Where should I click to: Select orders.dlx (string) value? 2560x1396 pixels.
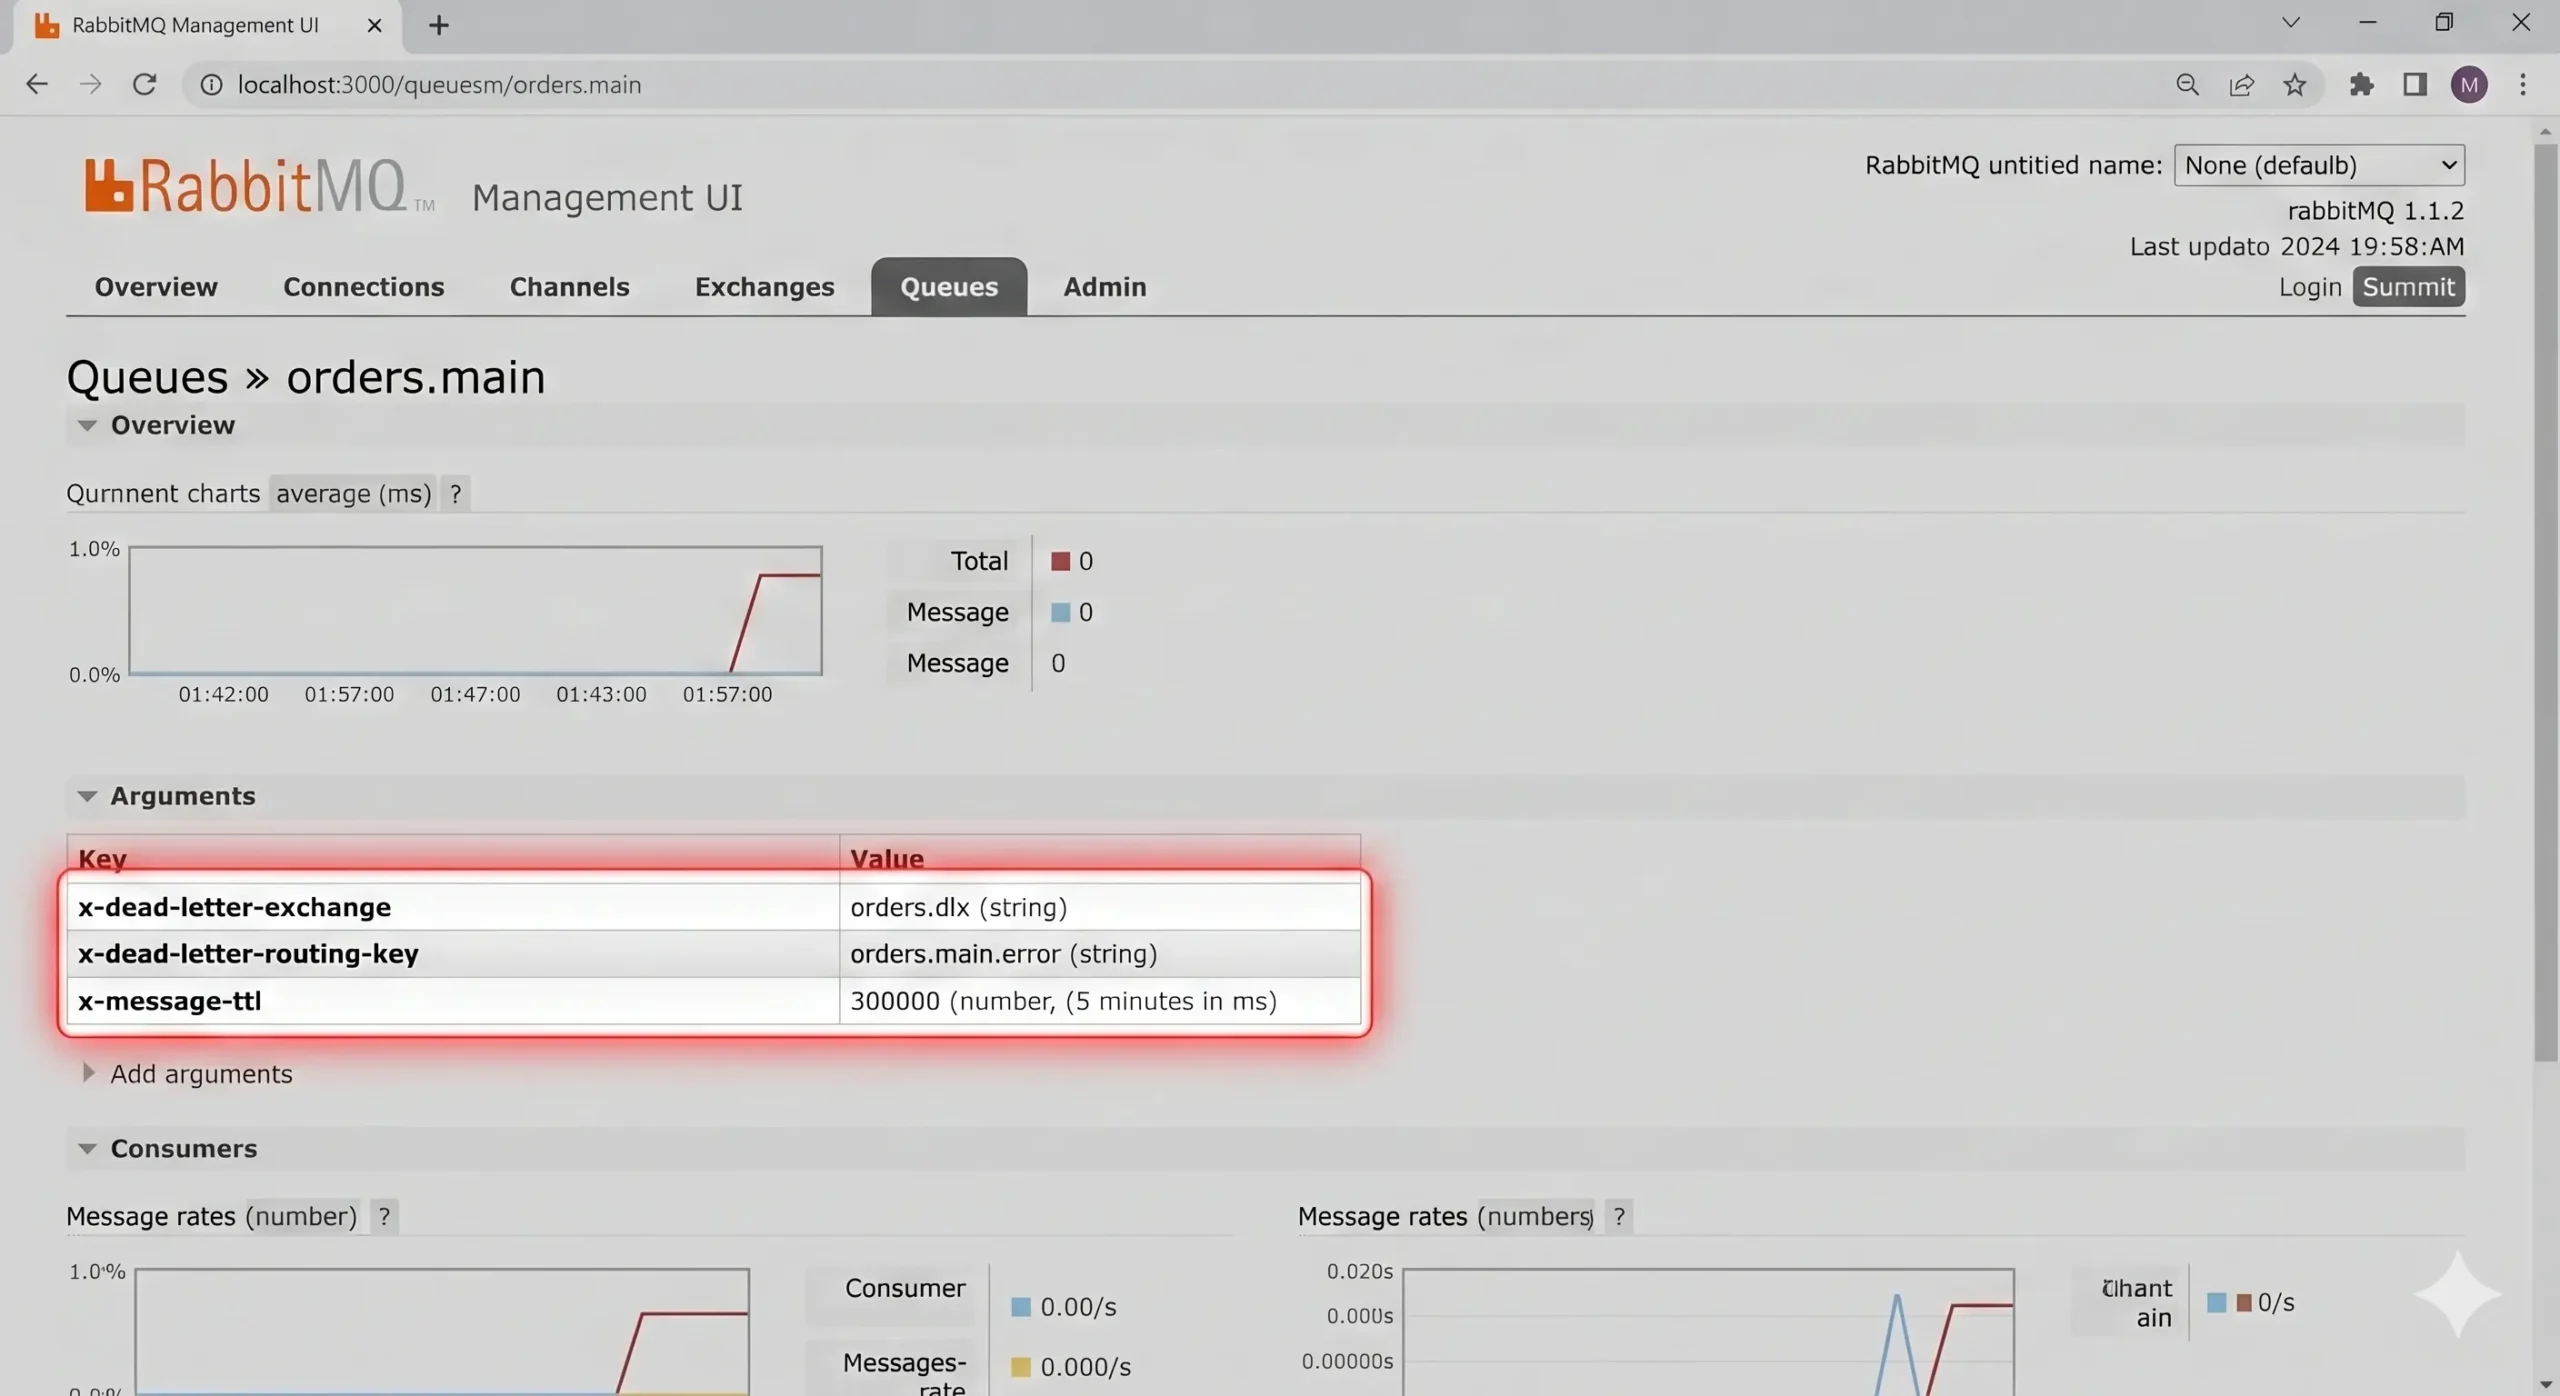click(959, 907)
